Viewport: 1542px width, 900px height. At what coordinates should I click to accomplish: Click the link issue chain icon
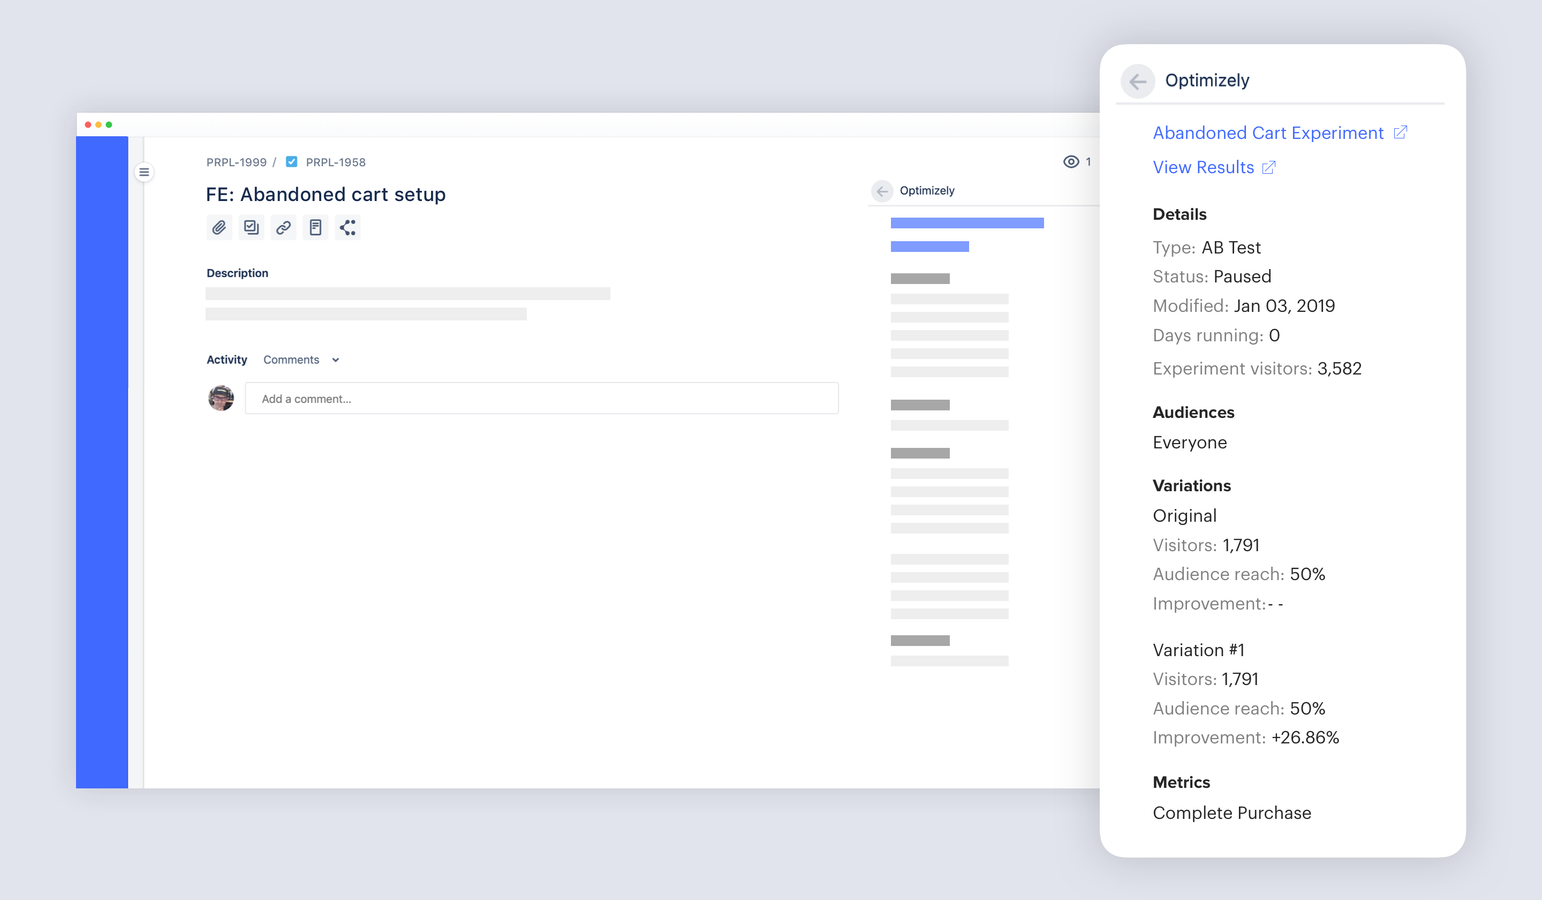tap(283, 228)
